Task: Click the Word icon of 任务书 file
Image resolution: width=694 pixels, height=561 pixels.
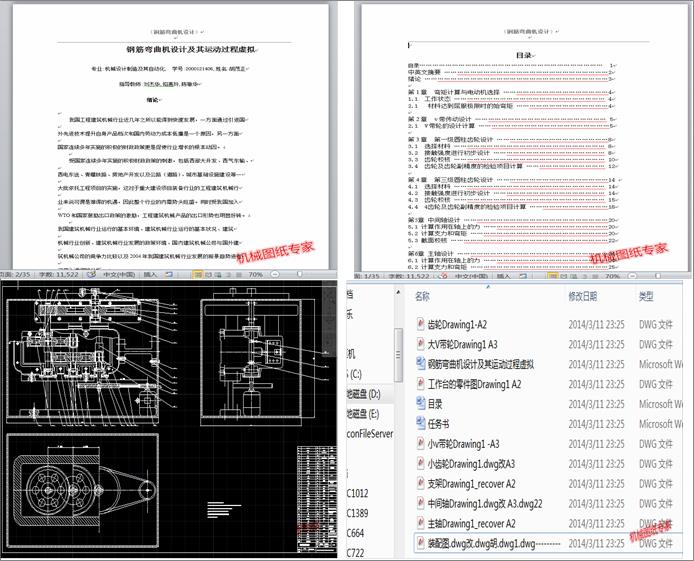Action: pos(420,424)
